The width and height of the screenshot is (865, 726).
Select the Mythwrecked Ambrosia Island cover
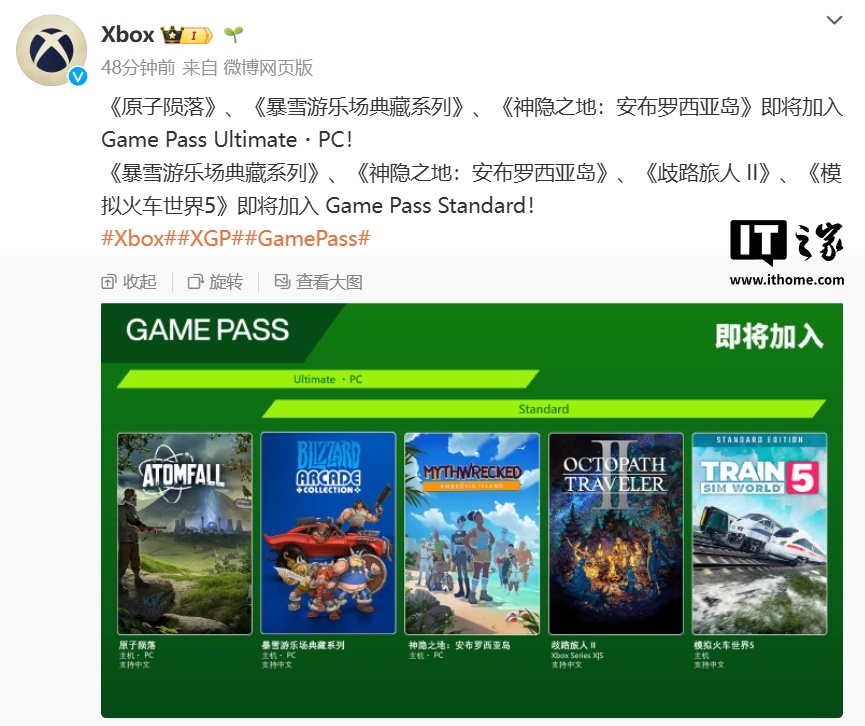coord(472,533)
